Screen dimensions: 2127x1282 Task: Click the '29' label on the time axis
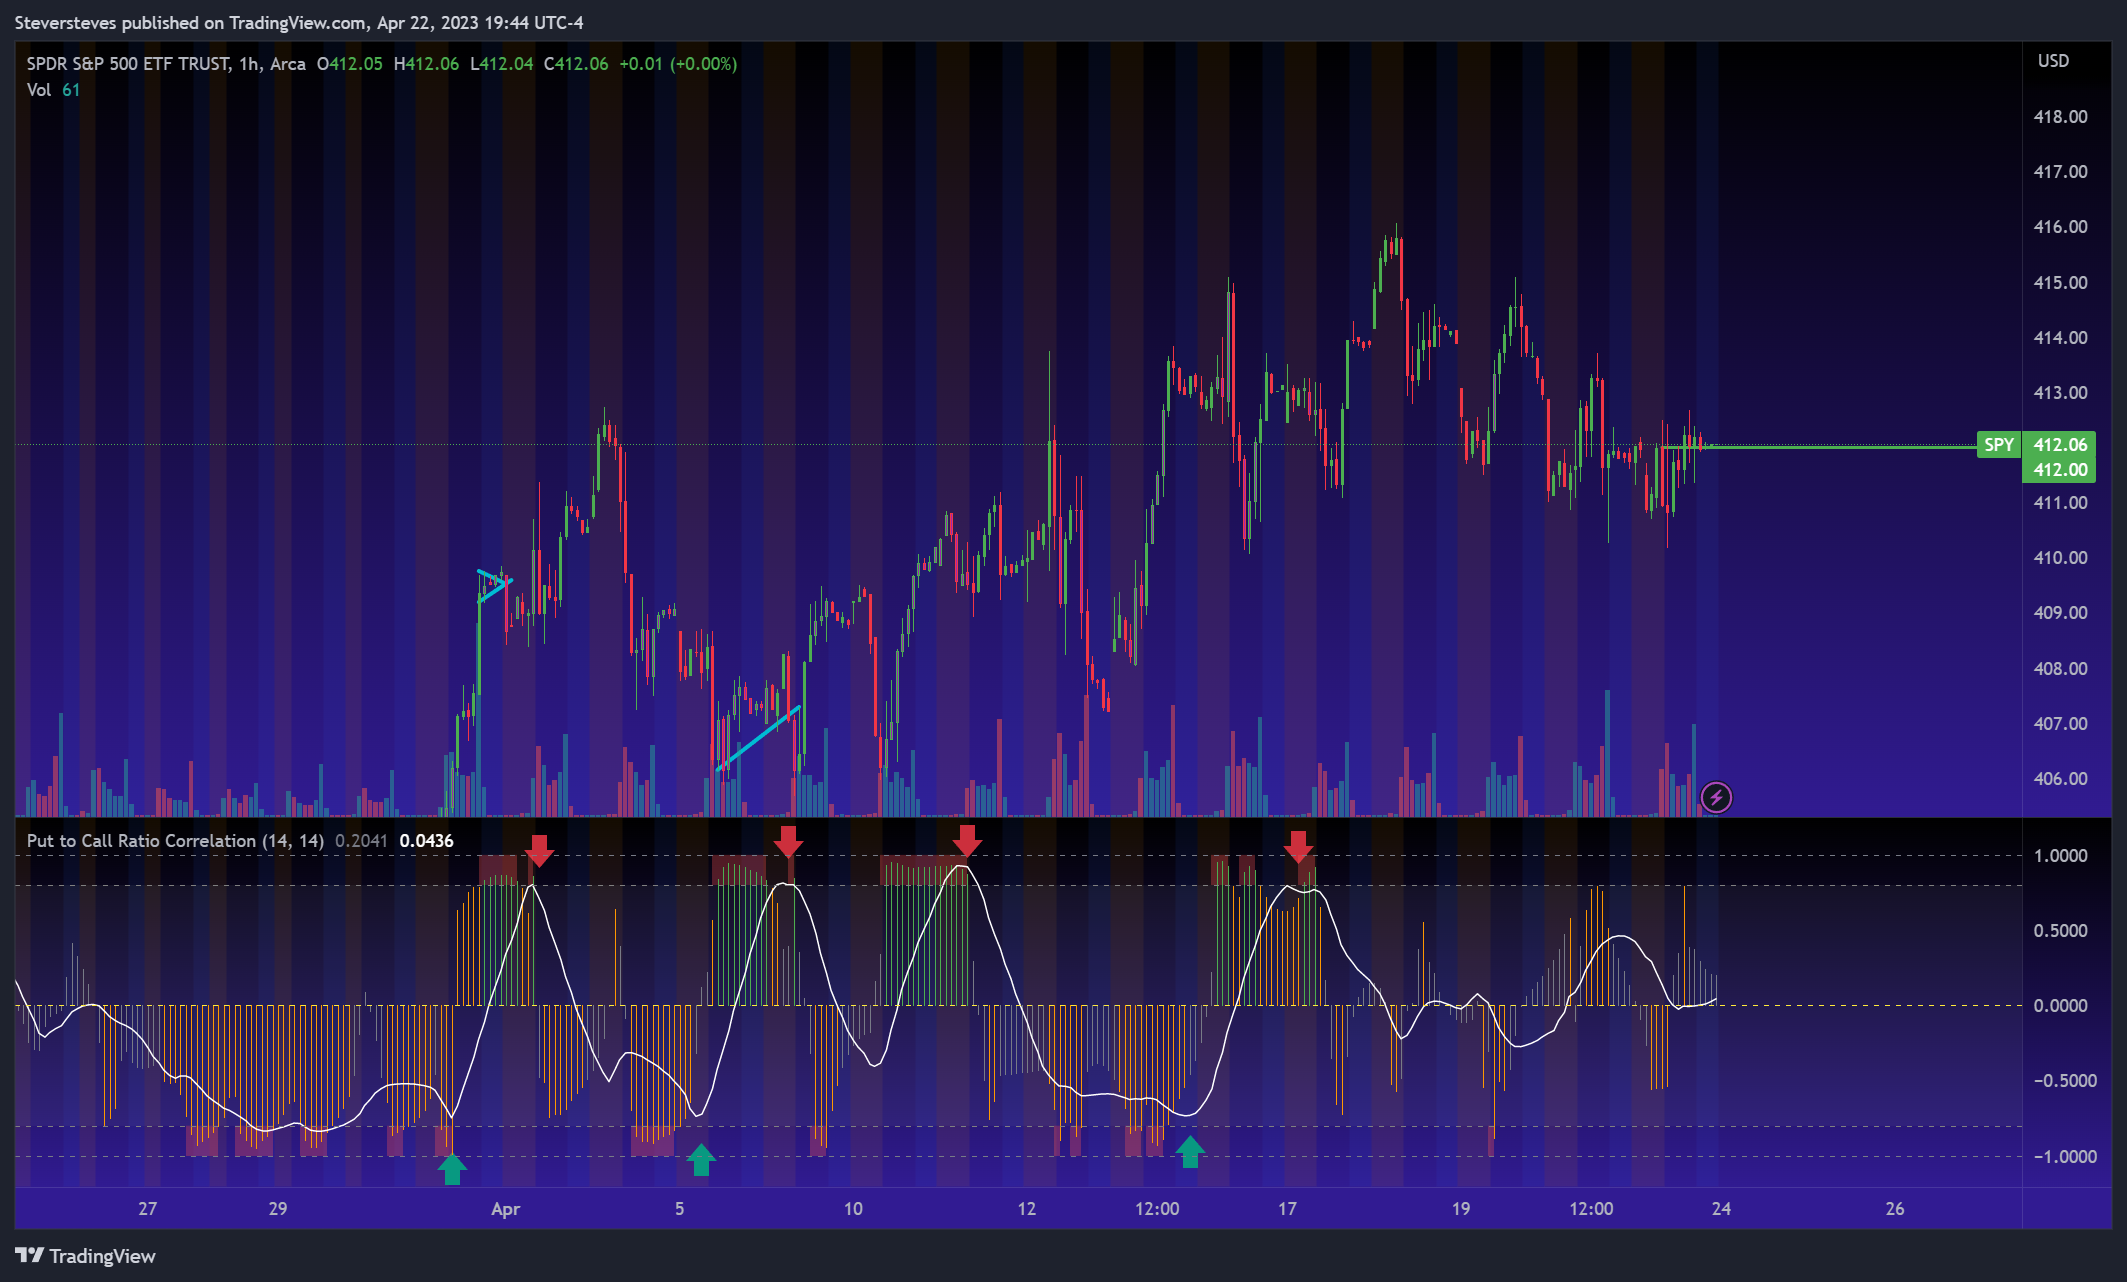point(278,1209)
